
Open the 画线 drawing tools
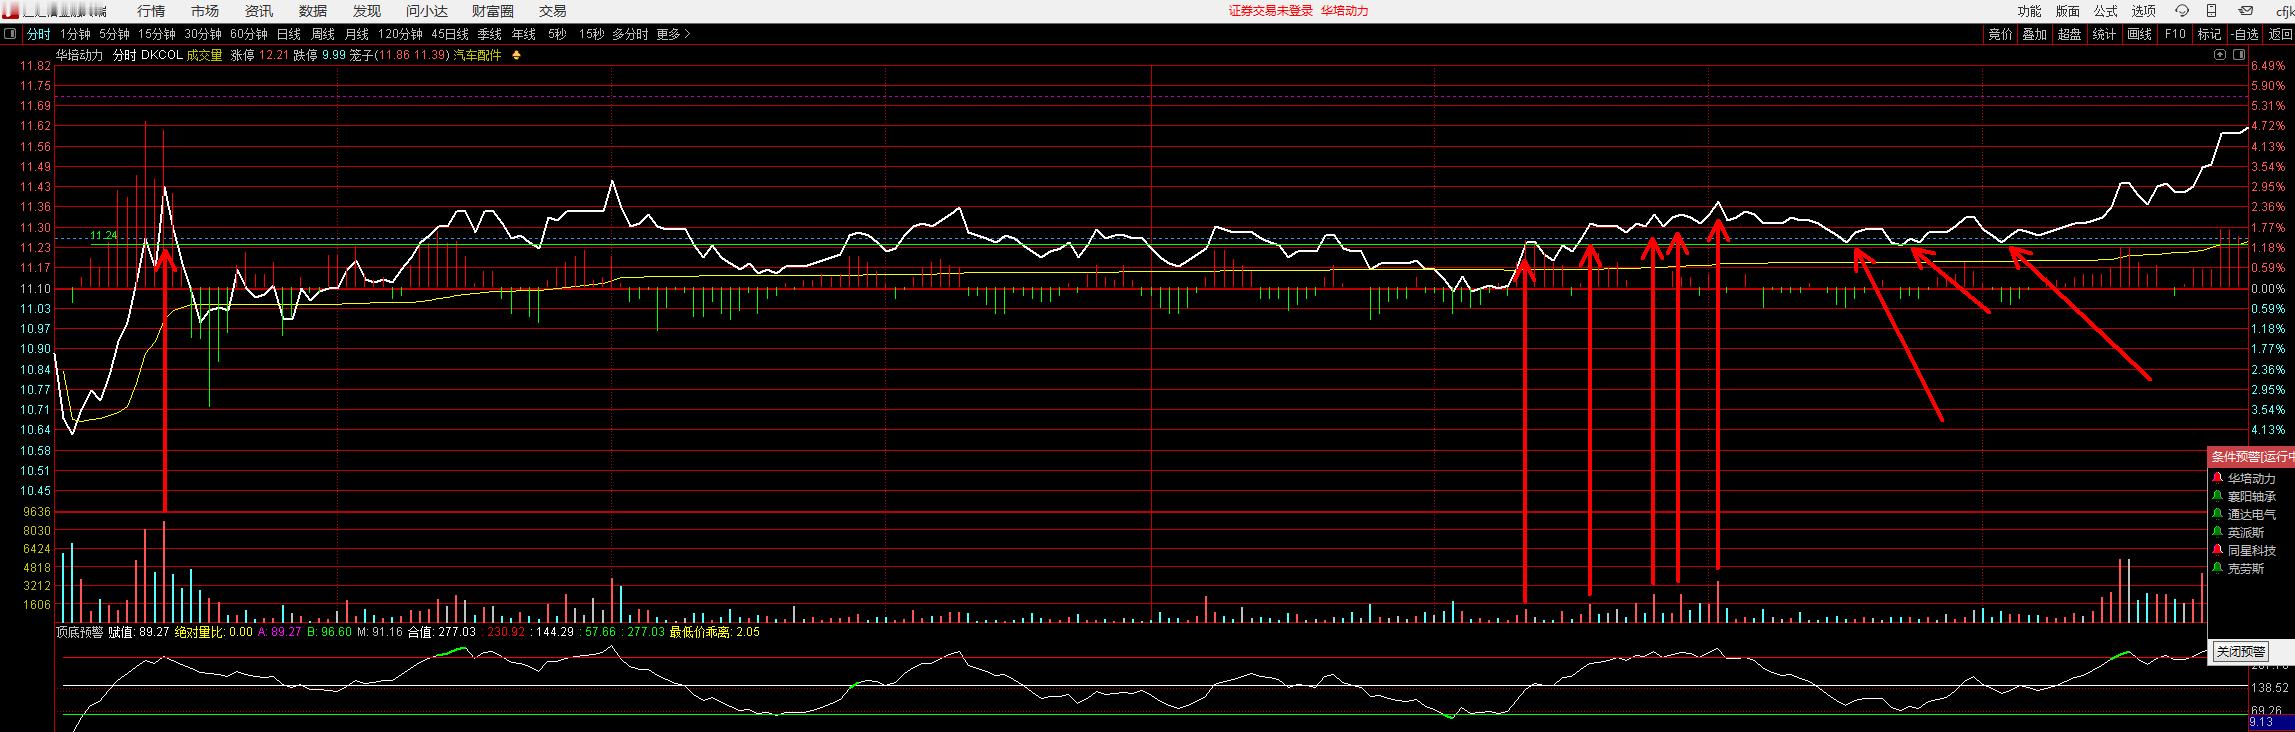[x=2139, y=34]
